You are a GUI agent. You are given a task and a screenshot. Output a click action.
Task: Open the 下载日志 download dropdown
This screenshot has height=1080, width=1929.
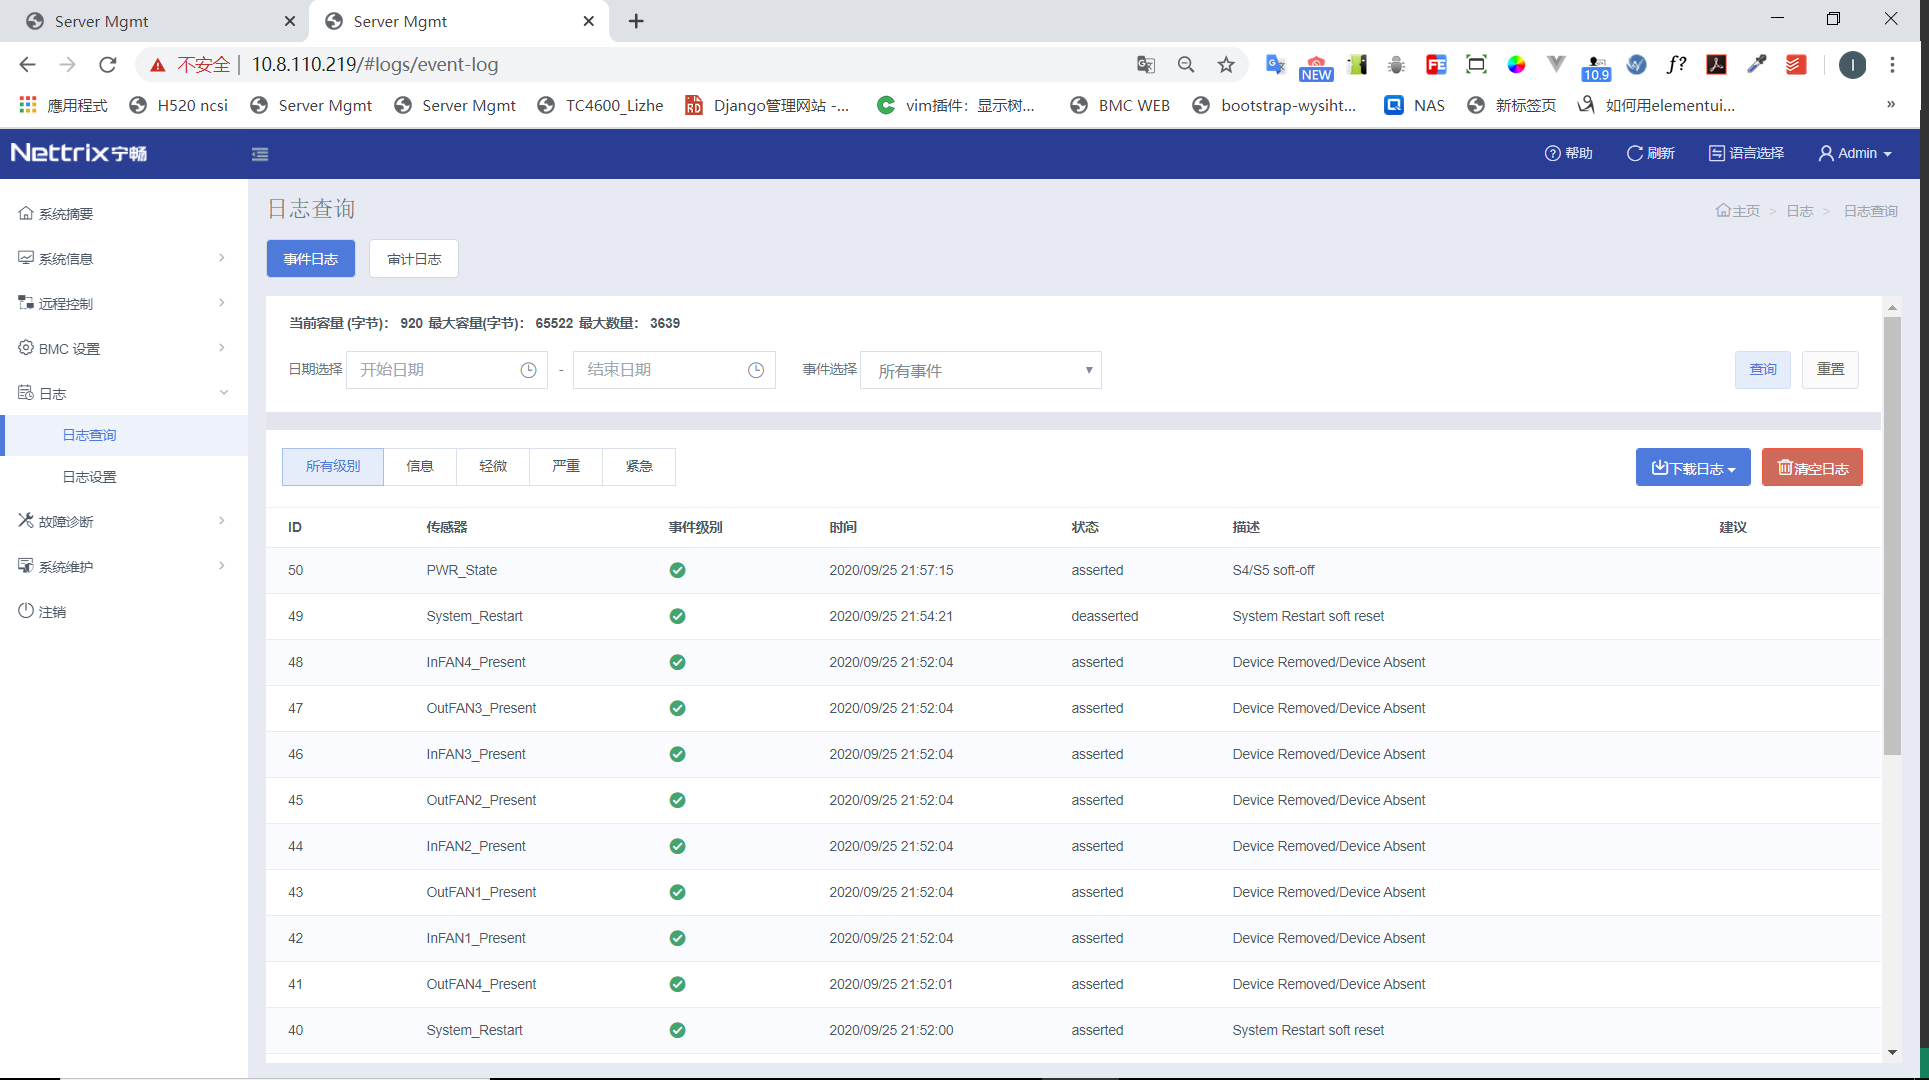point(1693,467)
